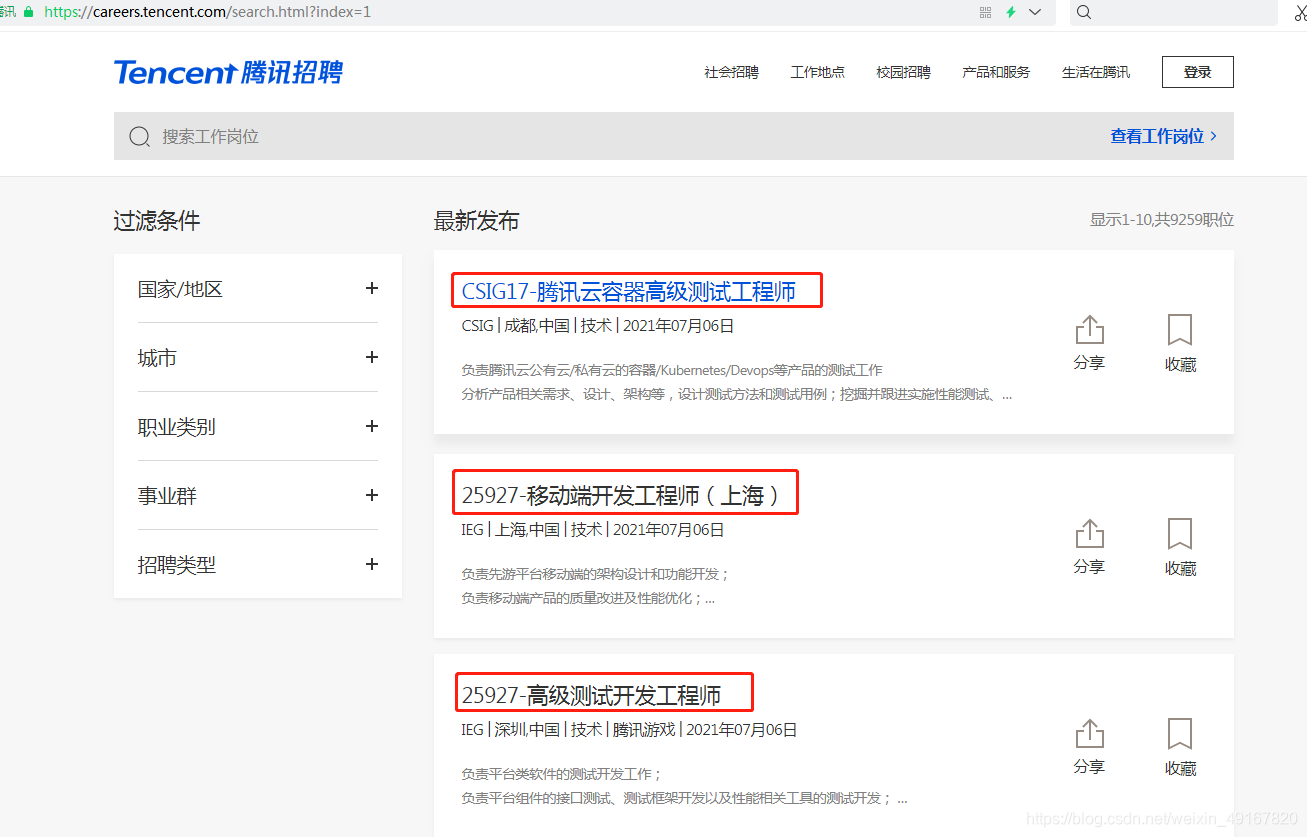Click description line 负责平台类软件的测试开发工作
Image resolution: width=1307 pixels, height=837 pixels.
click(562, 774)
